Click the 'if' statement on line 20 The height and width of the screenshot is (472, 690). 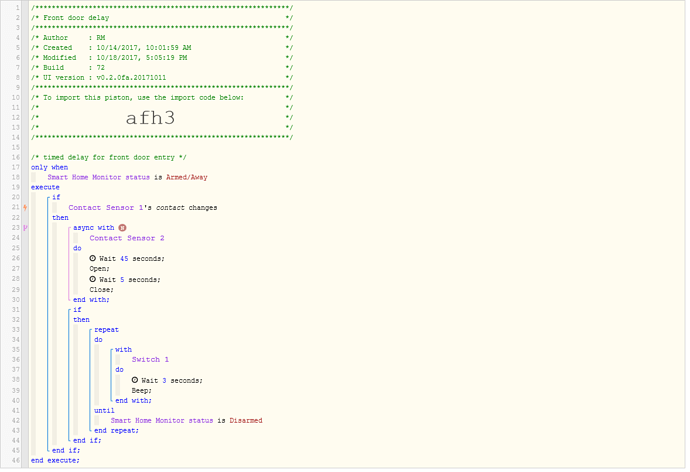pos(56,198)
